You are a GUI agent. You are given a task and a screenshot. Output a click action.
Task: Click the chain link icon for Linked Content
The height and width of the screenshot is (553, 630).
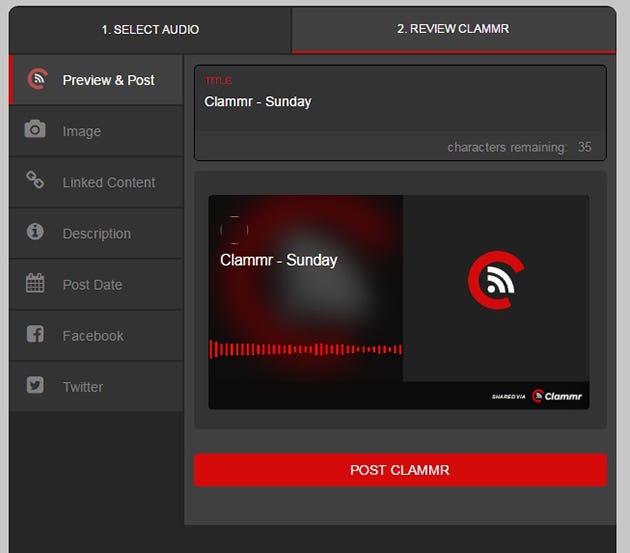pos(35,180)
